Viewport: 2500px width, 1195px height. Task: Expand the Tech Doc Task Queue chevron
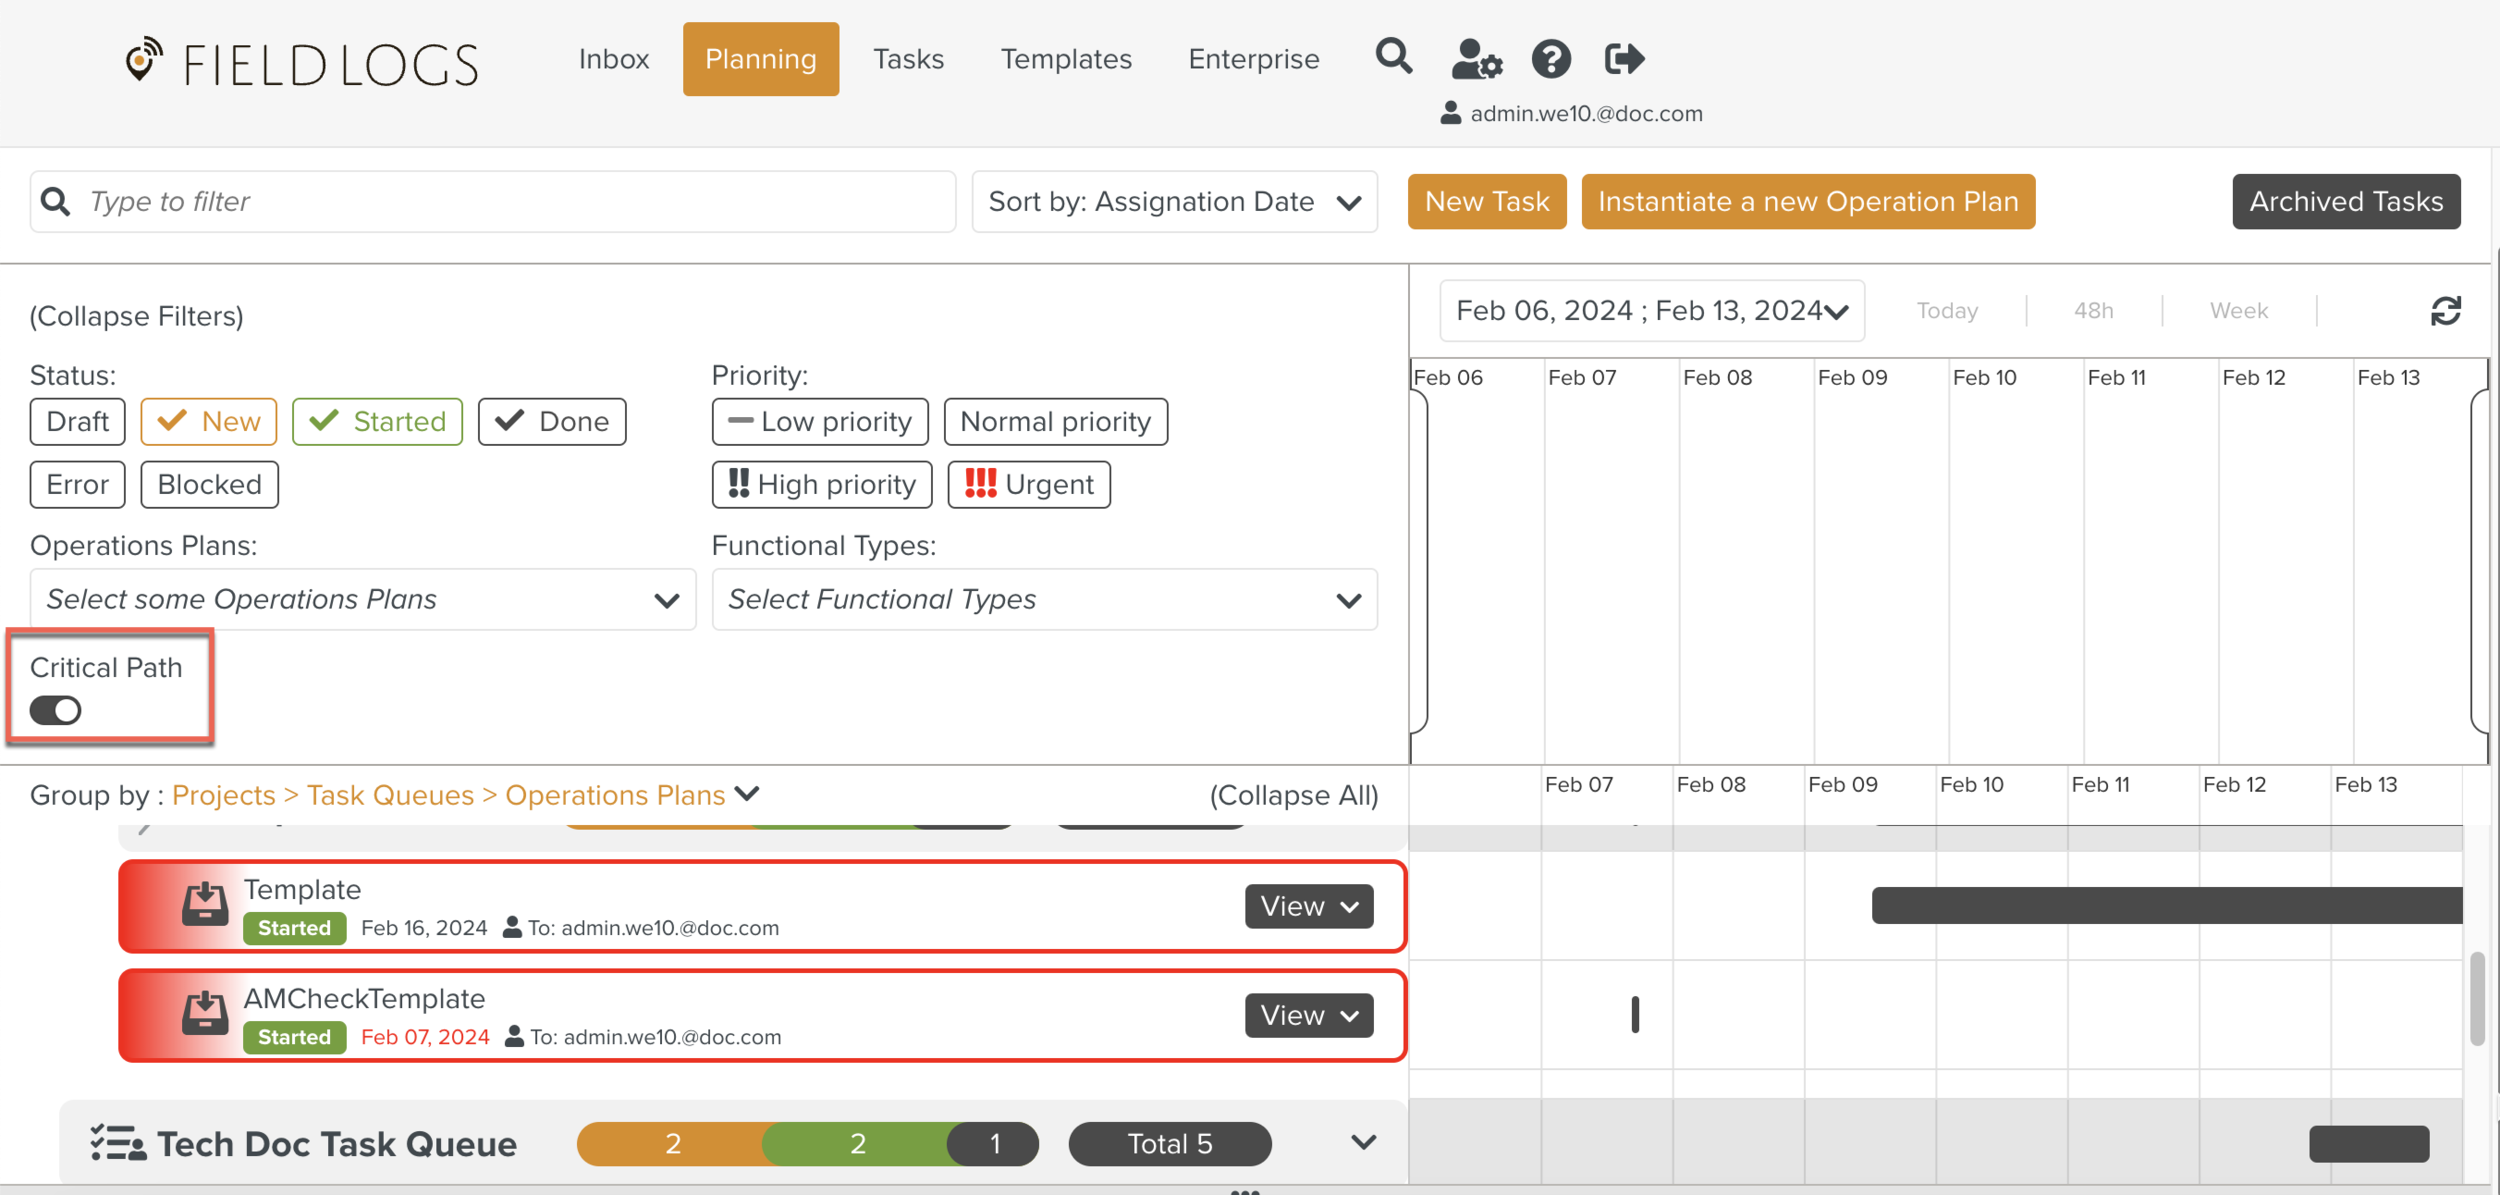point(1363,1142)
